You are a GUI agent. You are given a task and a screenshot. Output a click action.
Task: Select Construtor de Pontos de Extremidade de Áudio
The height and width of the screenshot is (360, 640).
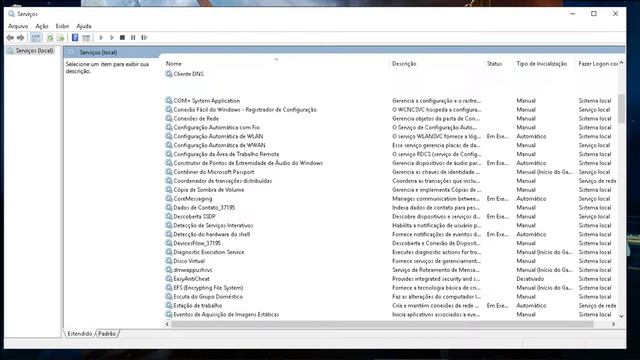(x=248, y=163)
